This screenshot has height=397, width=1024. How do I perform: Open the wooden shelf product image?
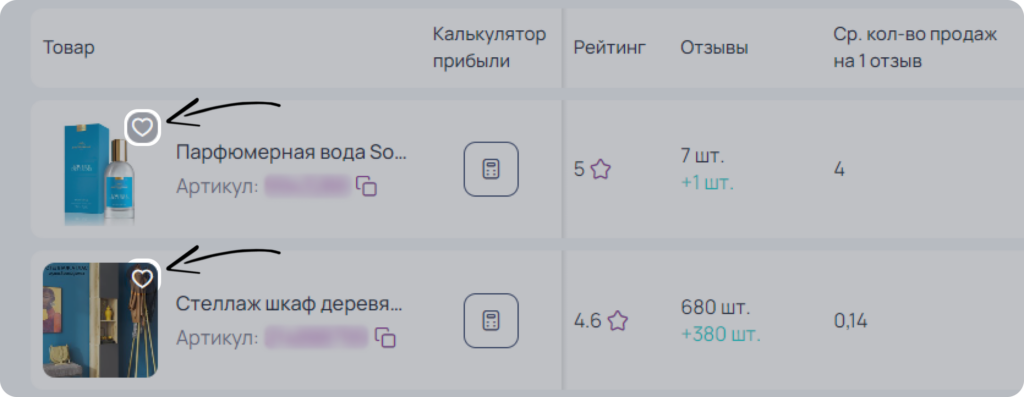100,320
